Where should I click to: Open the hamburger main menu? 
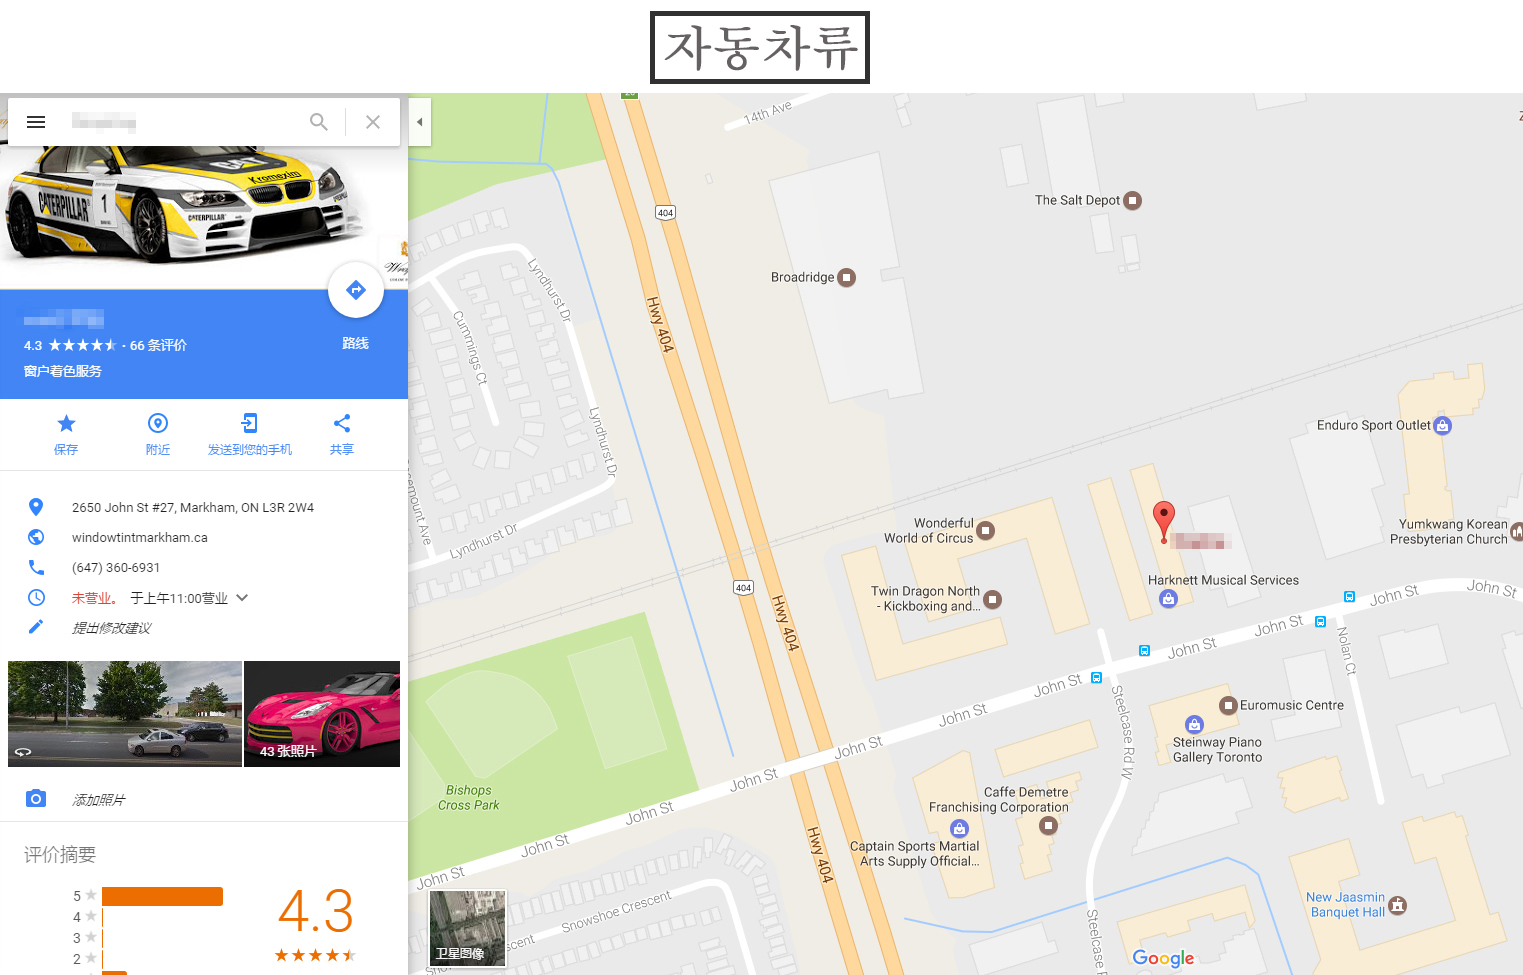(x=36, y=122)
